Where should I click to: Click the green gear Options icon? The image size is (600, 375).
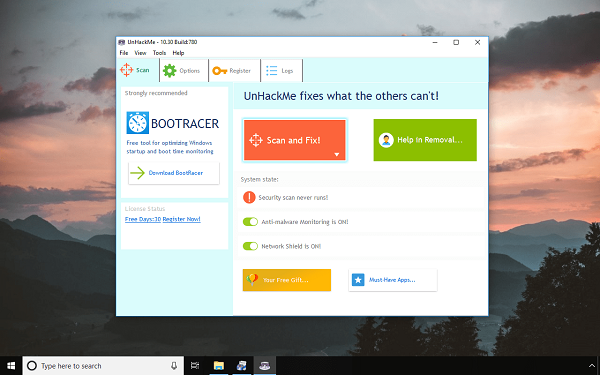[170, 71]
